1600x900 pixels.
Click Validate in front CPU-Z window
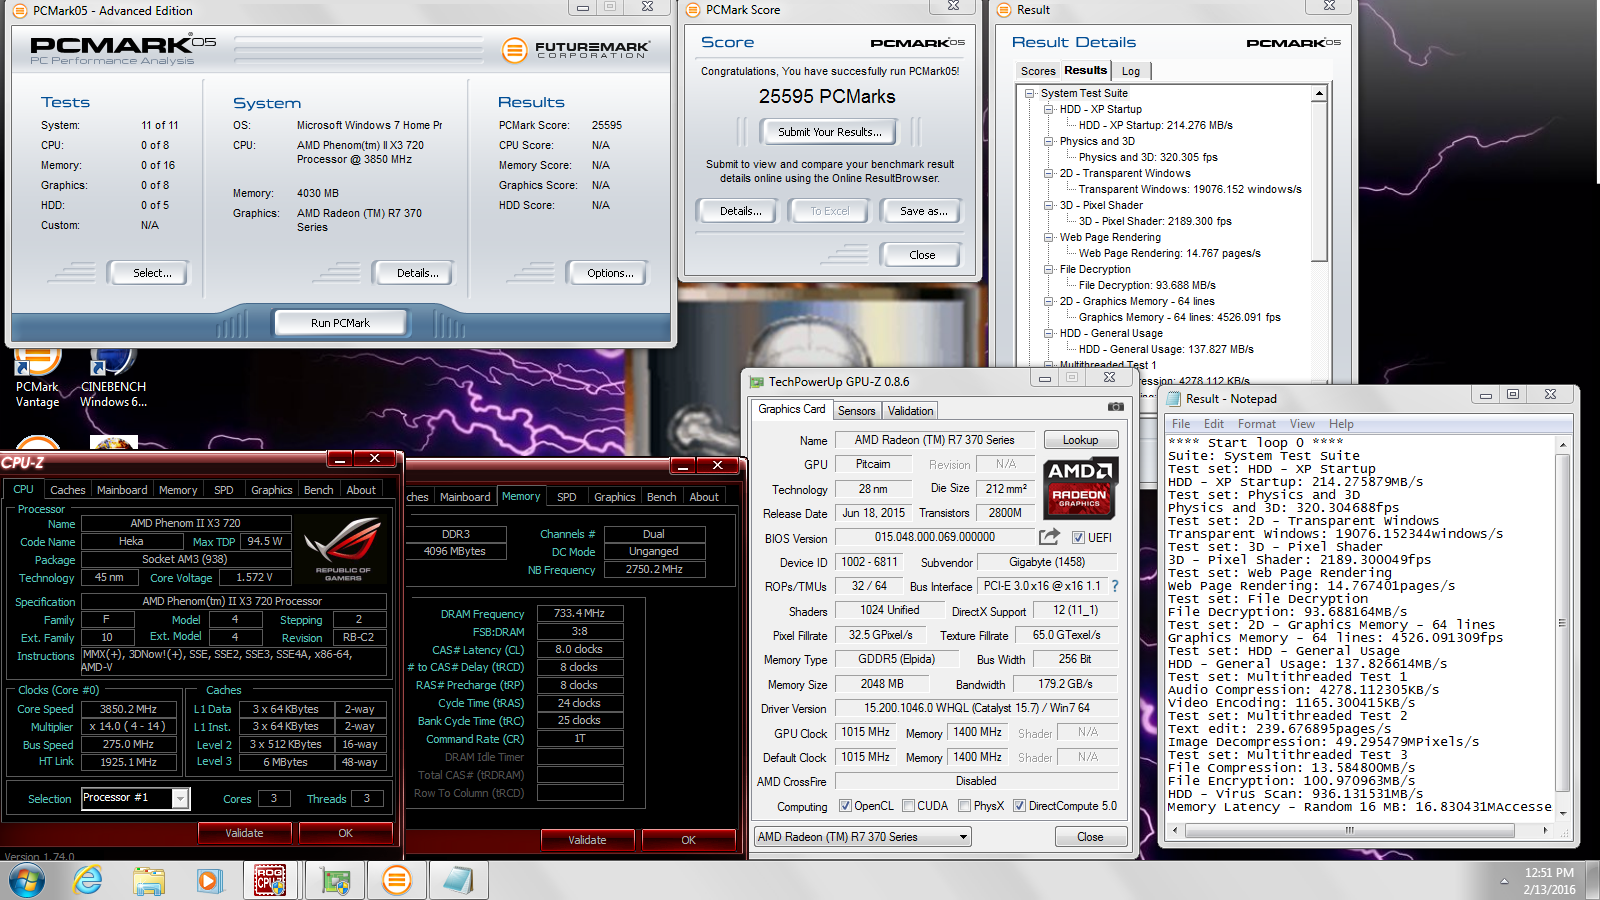[x=244, y=833]
